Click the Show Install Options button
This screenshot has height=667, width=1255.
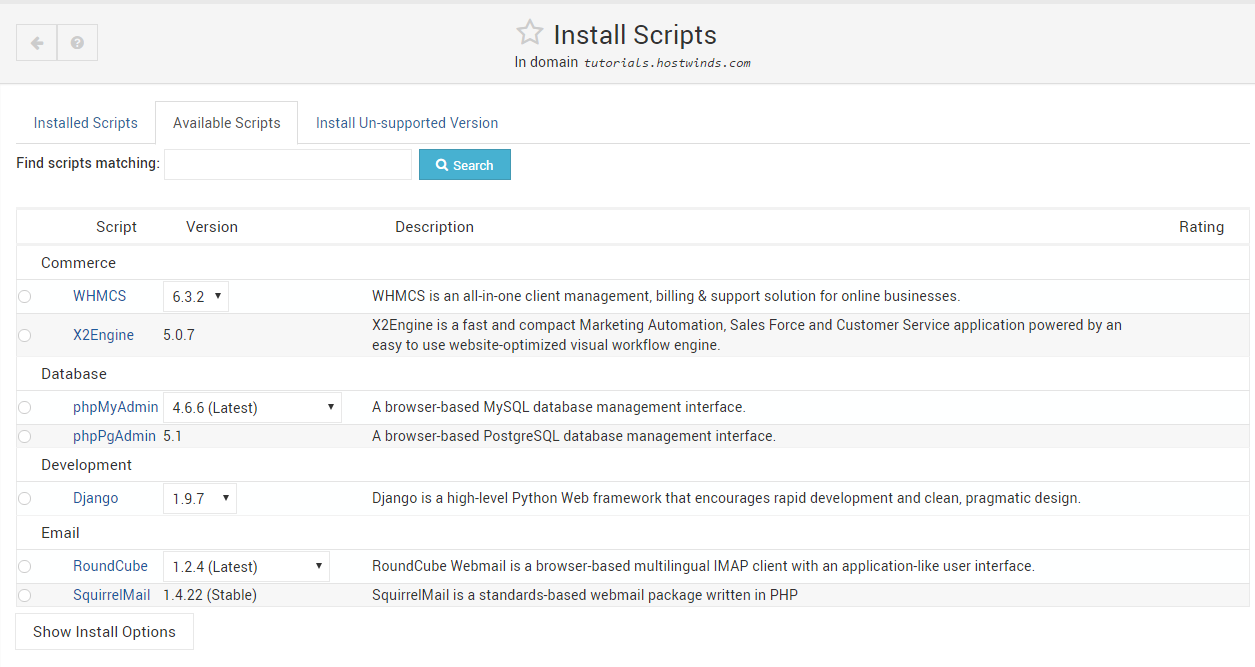104,632
